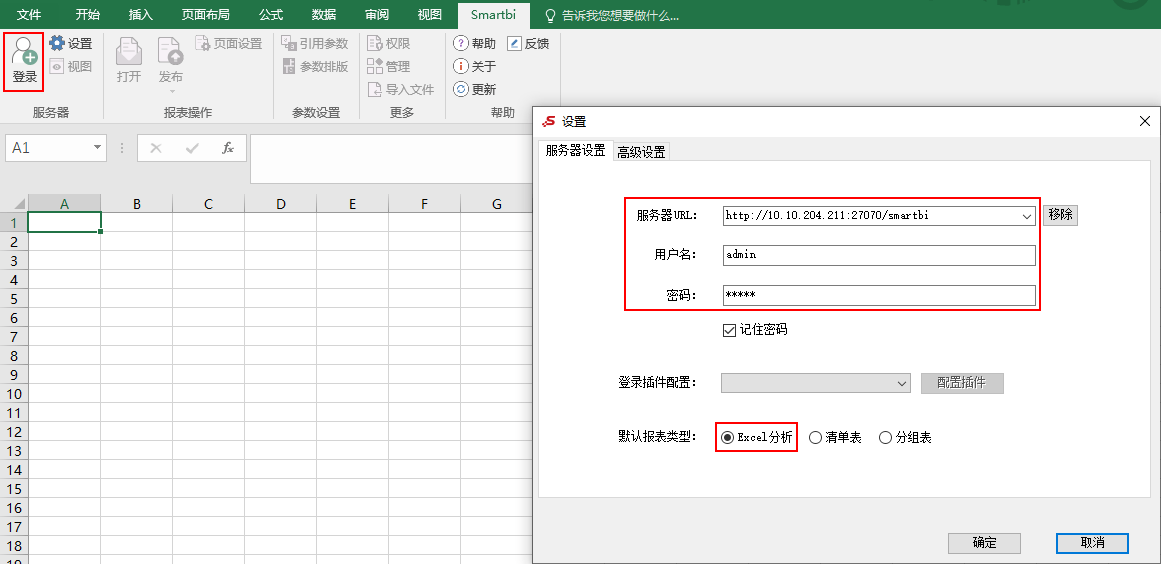The height and width of the screenshot is (564, 1161).
Task: Click the select-all corner of the sheet
Action: click(14, 204)
